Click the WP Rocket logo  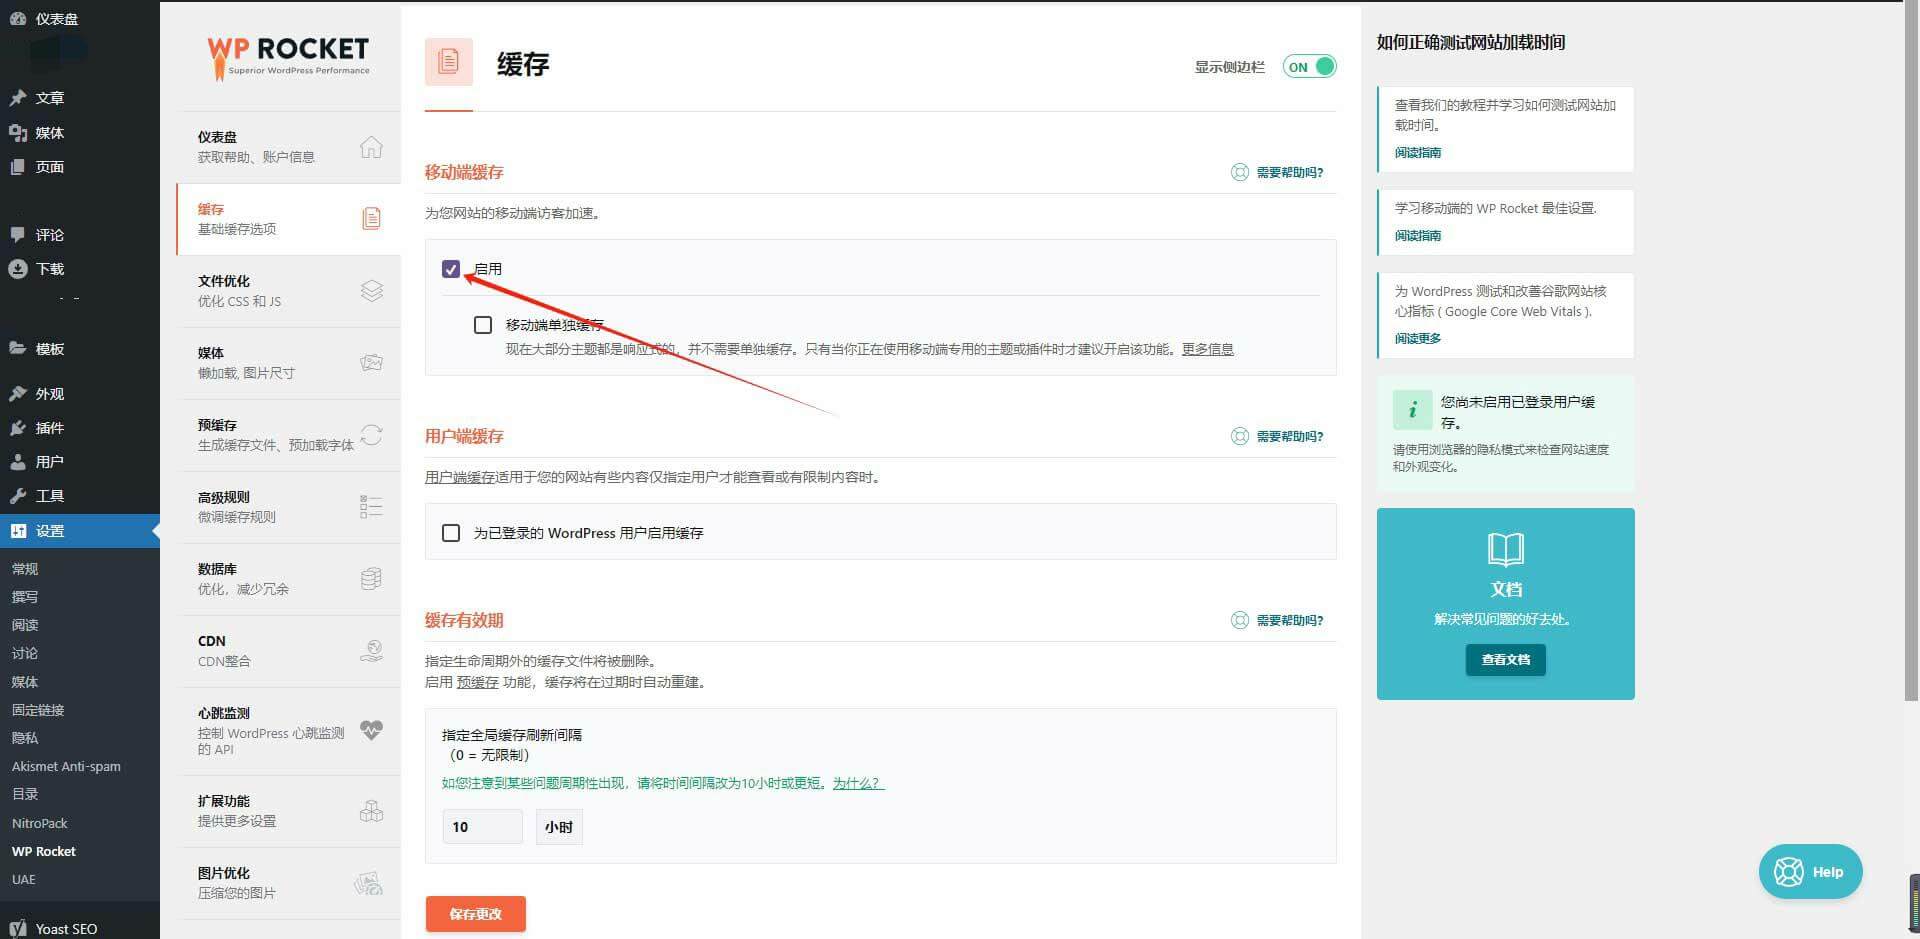[x=288, y=57]
